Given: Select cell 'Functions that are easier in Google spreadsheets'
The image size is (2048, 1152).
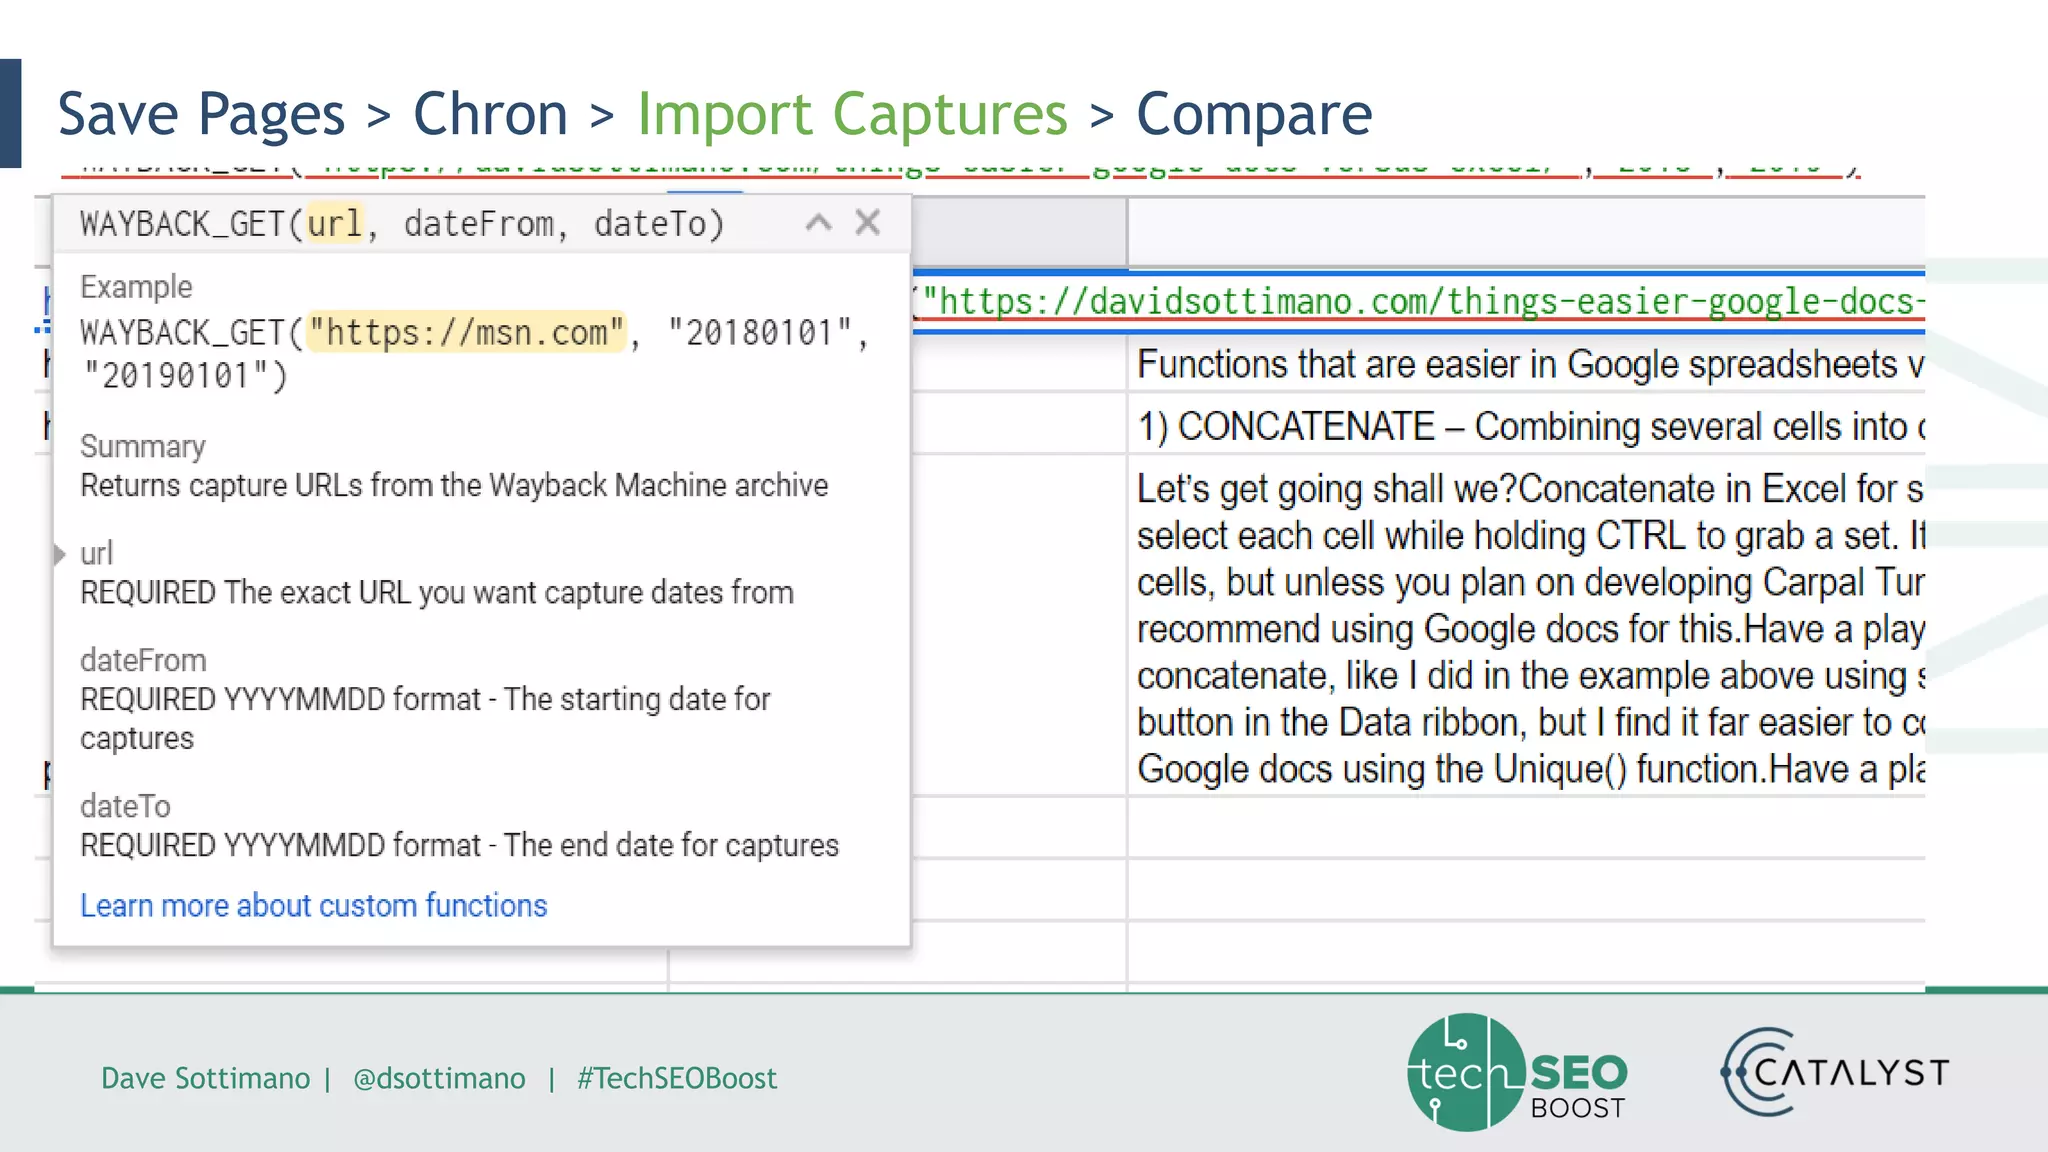Looking at the screenshot, I should 1526,364.
